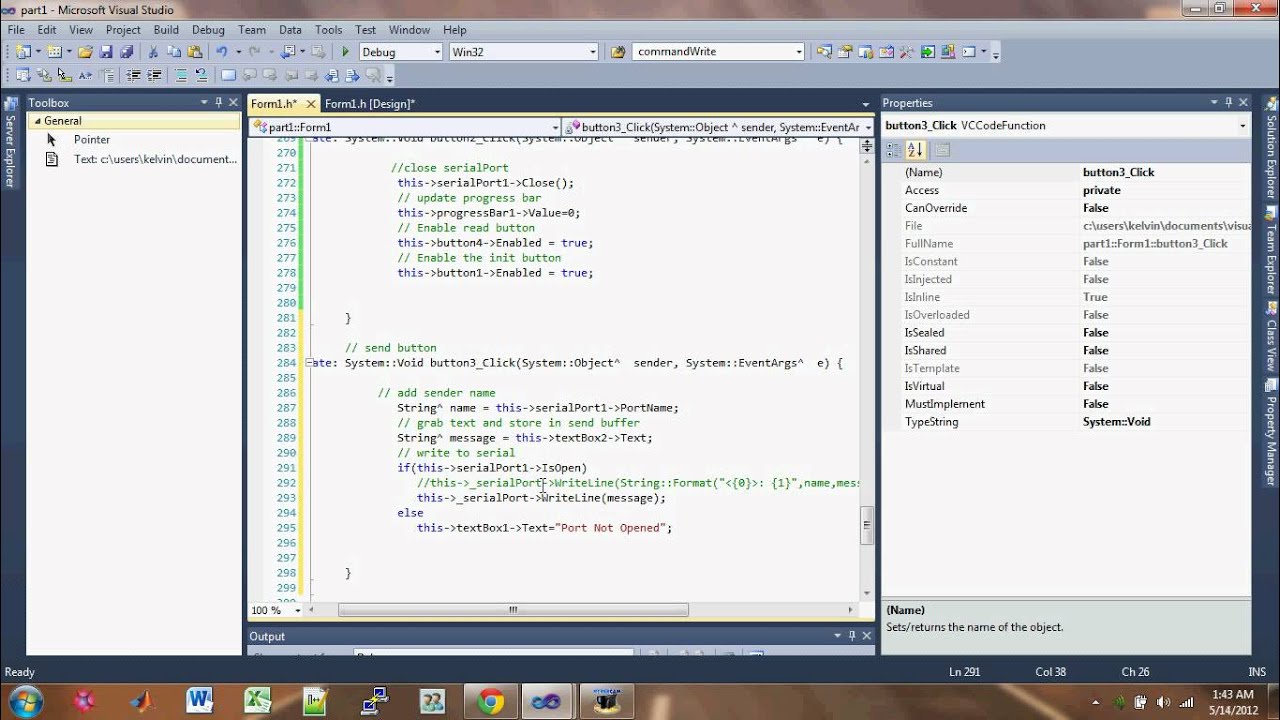This screenshot has height=720, width=1280.
Task: Click code line "this->serialPort1->Close();"
Action: (485, 183)
